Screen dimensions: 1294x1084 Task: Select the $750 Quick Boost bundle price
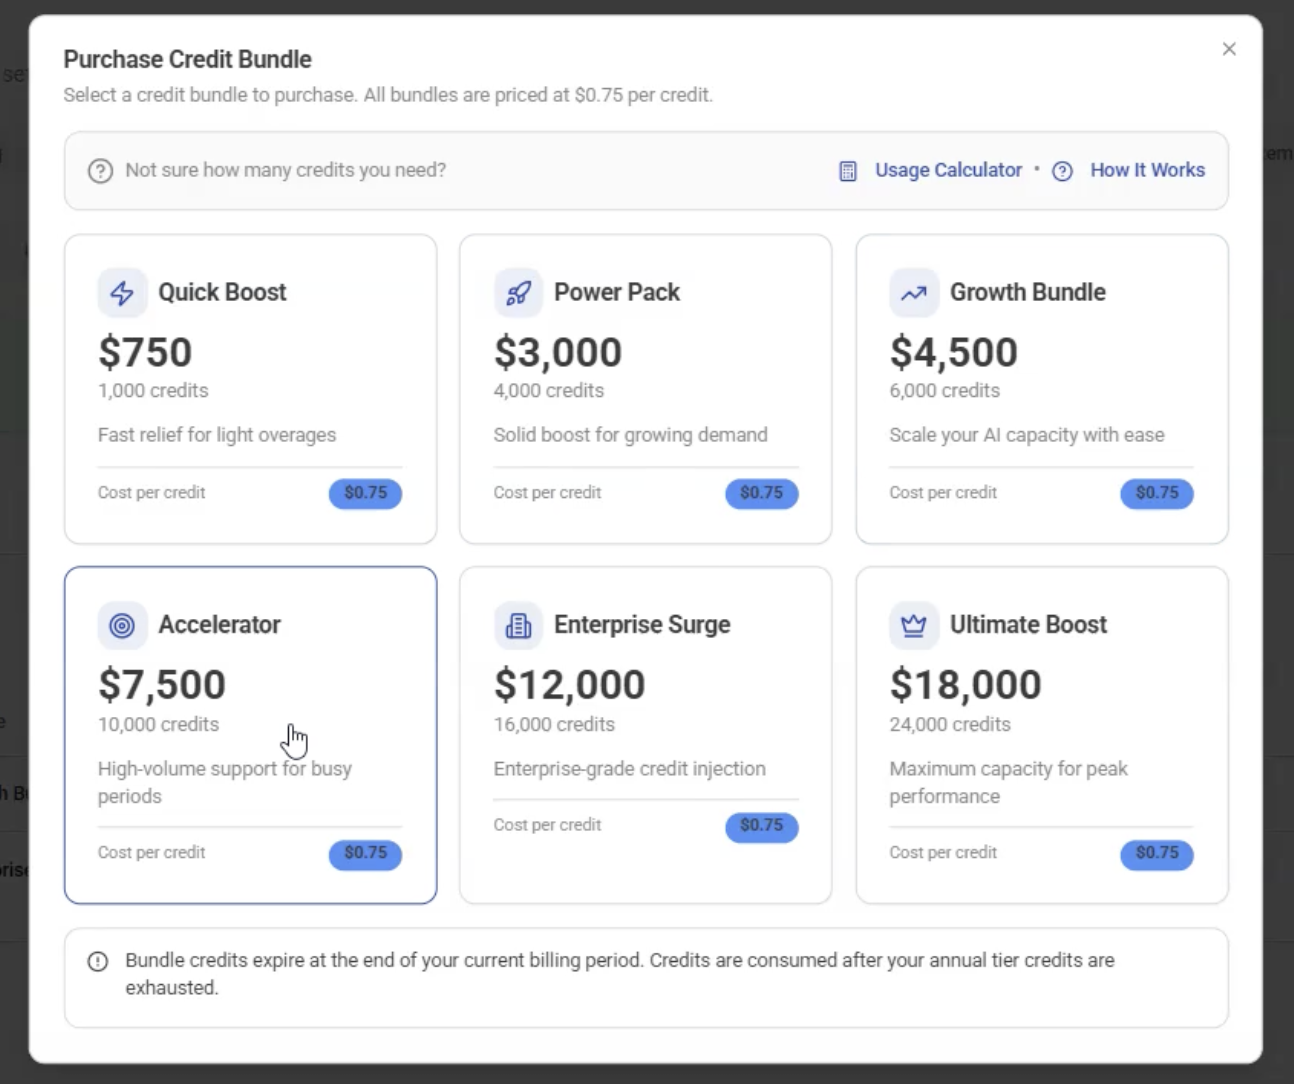pos(145,352)
